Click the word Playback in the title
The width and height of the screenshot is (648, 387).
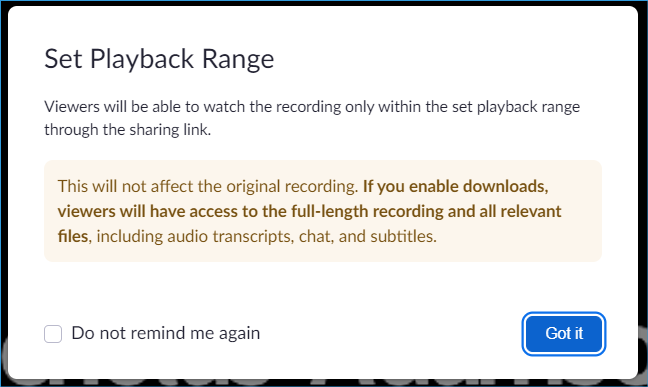pyautogui.click(x=142, y=59)
